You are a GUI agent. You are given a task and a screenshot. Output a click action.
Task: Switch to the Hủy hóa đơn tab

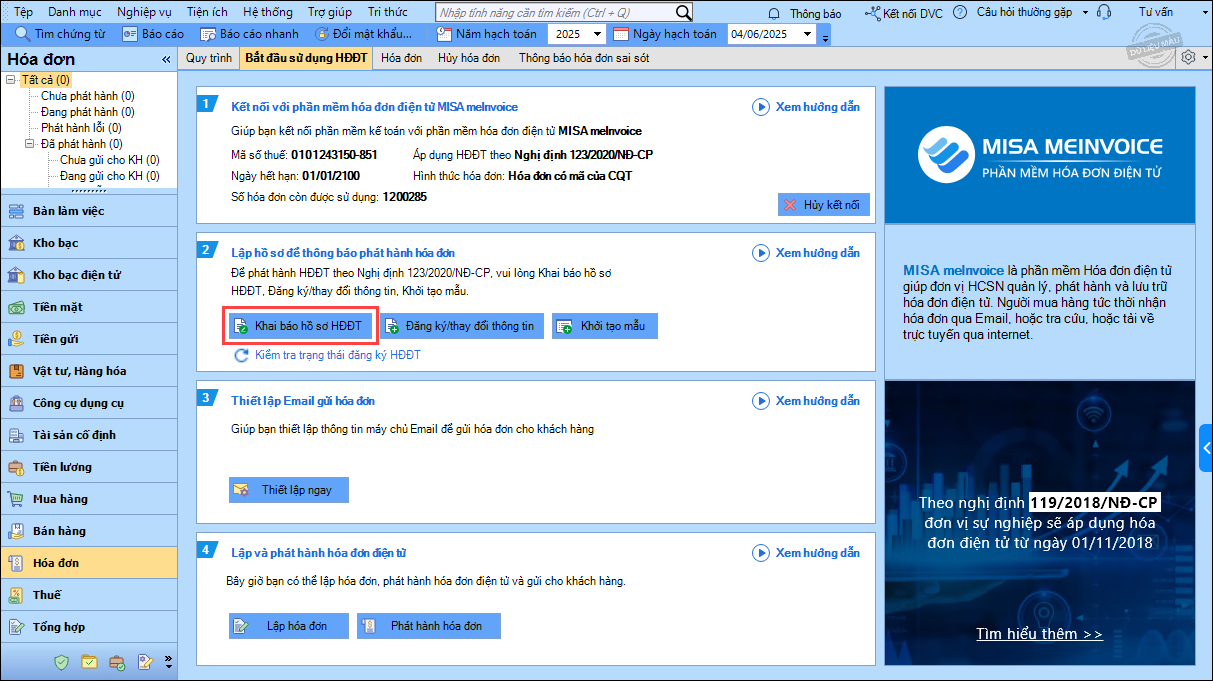pyautogui.click(x=469, y=58)
